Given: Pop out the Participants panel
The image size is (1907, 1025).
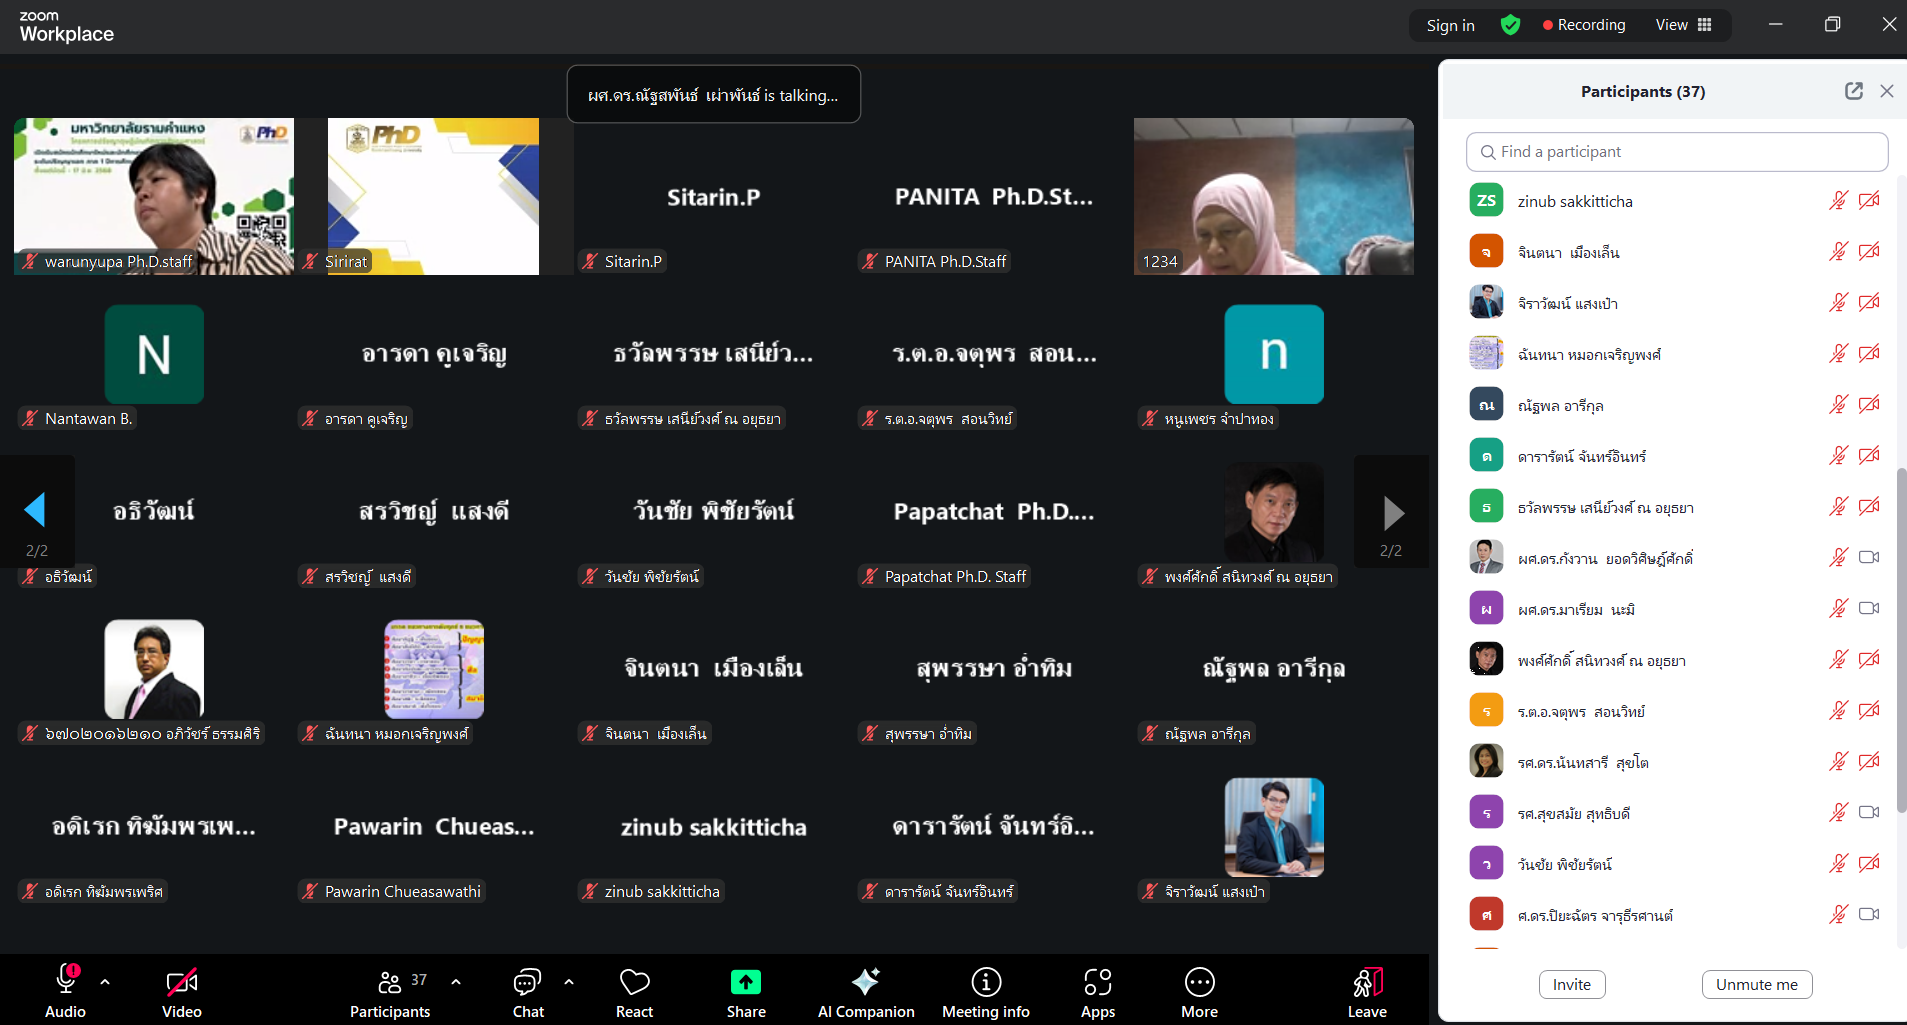Looking at the screenshot, I should [1853, 91].
